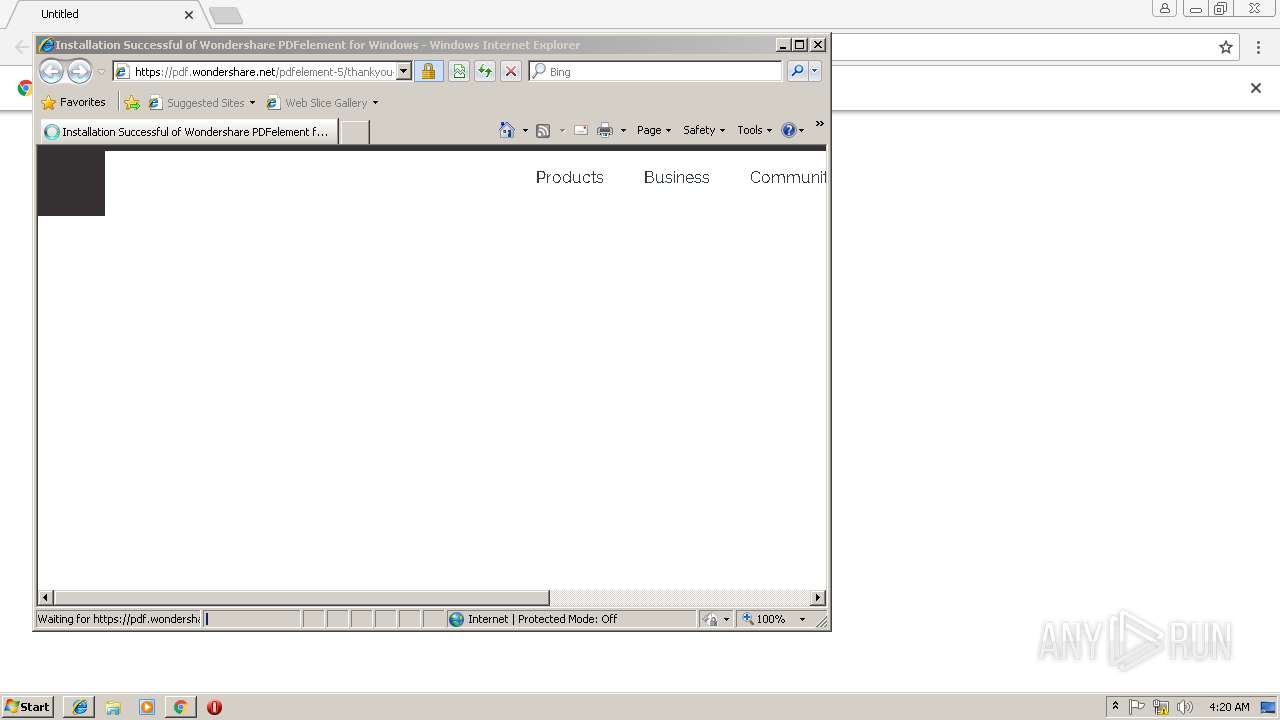Click the RSS feeds icon
Image resolution: width=1280 pixels, height=720 pixels.
(x=543, y=130)
